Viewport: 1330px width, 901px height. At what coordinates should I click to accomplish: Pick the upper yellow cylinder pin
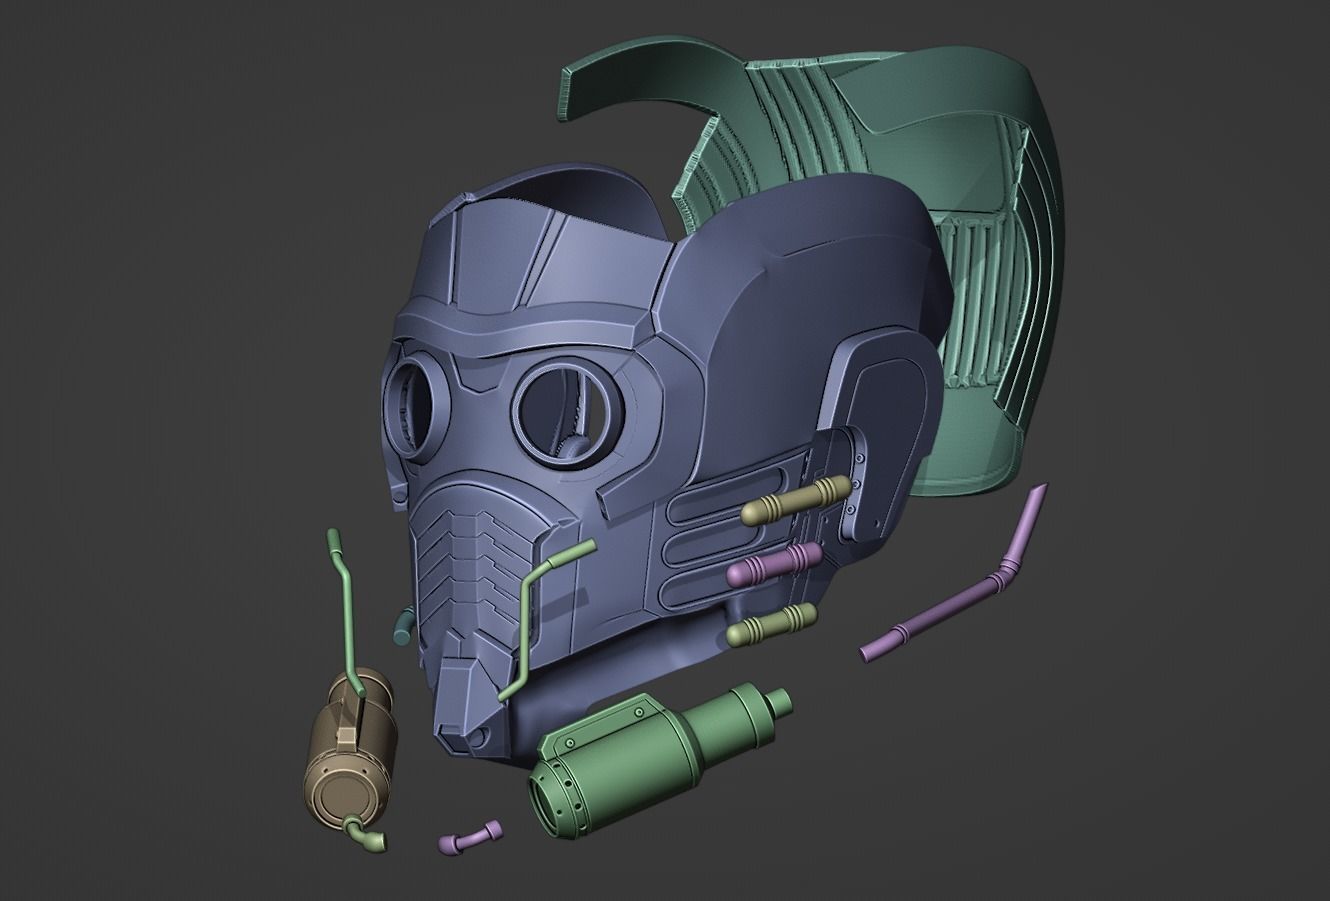tap(797, 500)
